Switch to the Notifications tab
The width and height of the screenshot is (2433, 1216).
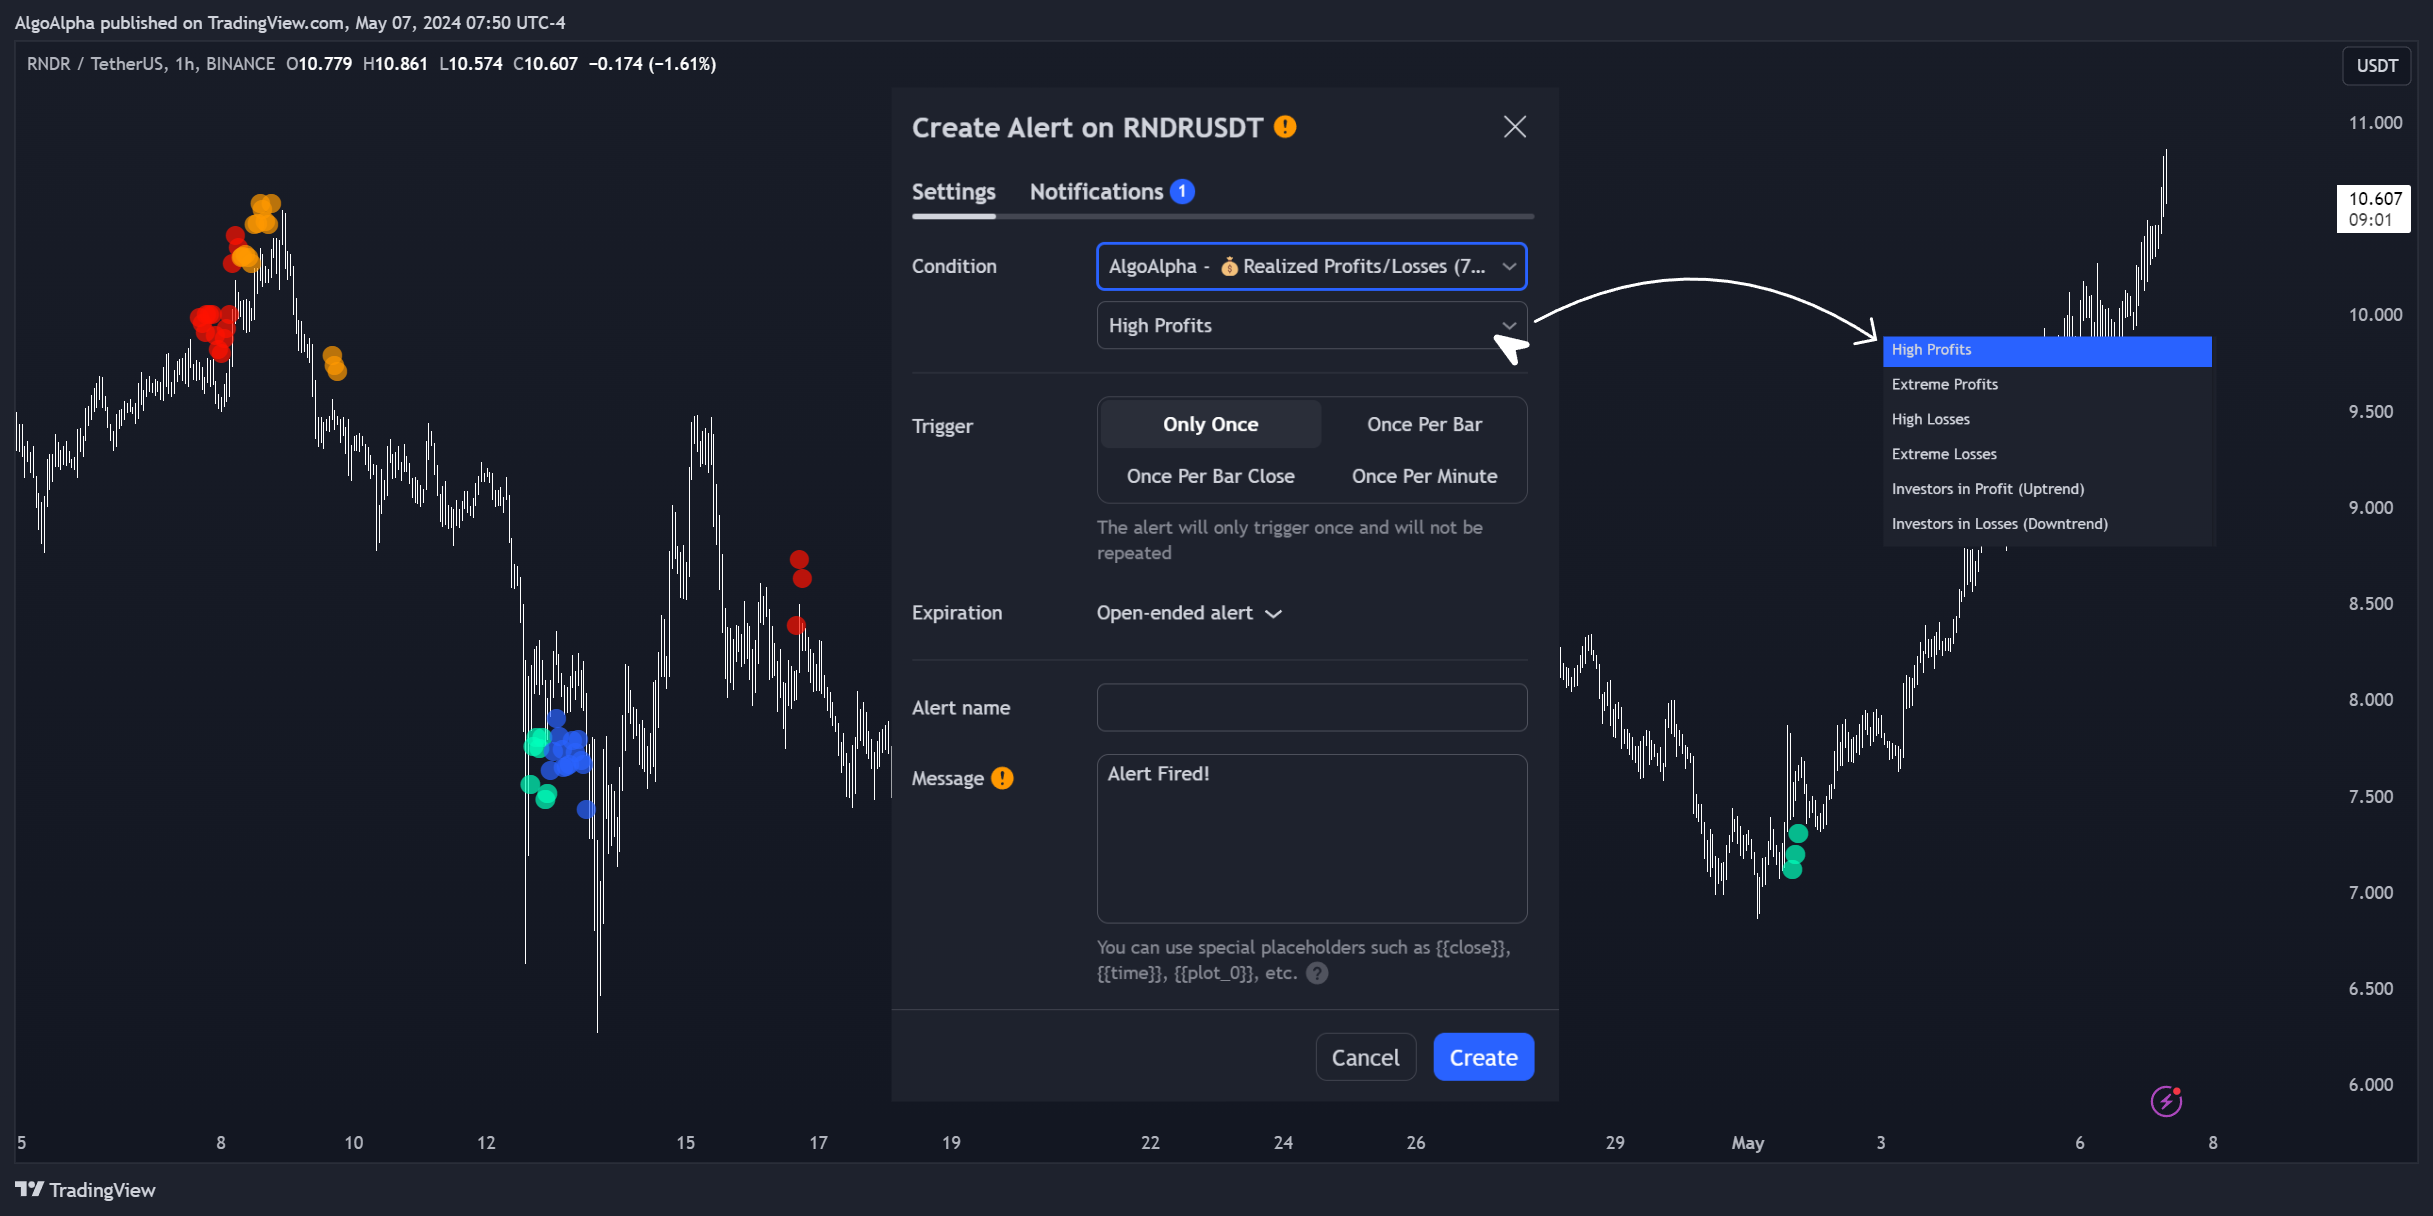tap(1096, 192)
